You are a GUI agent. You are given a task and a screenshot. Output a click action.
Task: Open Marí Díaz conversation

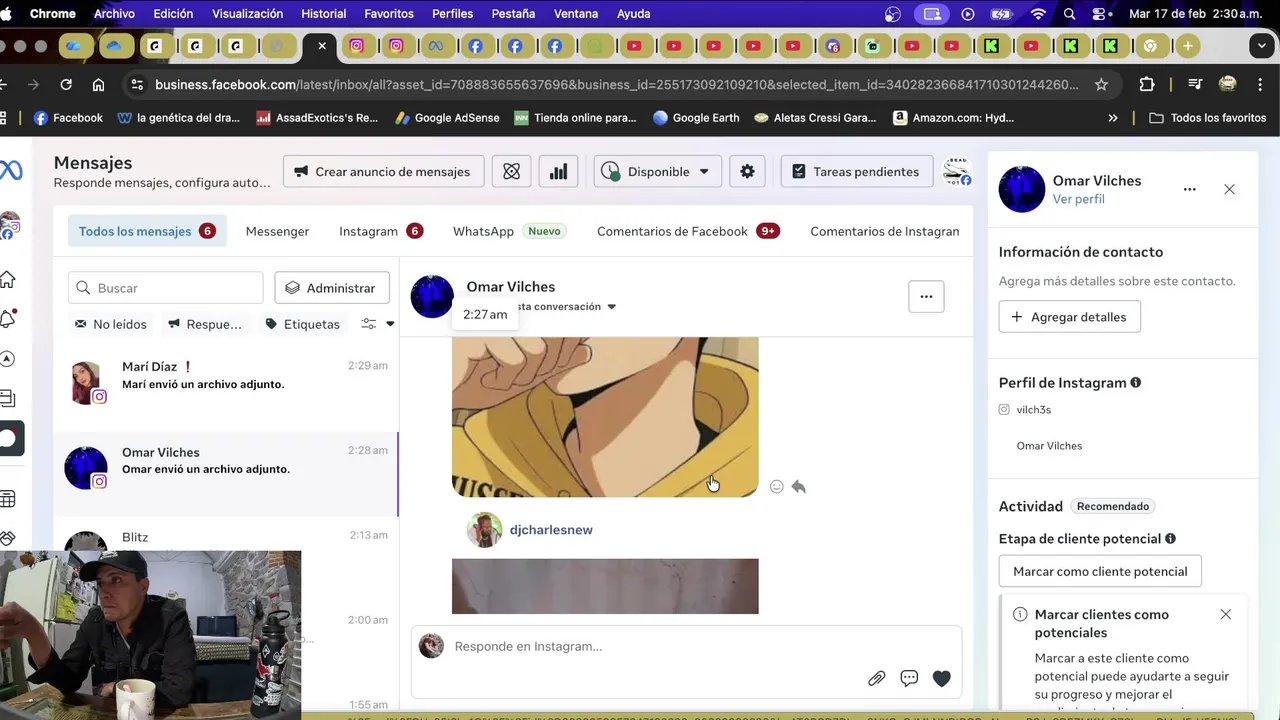(x=225, y=381)
